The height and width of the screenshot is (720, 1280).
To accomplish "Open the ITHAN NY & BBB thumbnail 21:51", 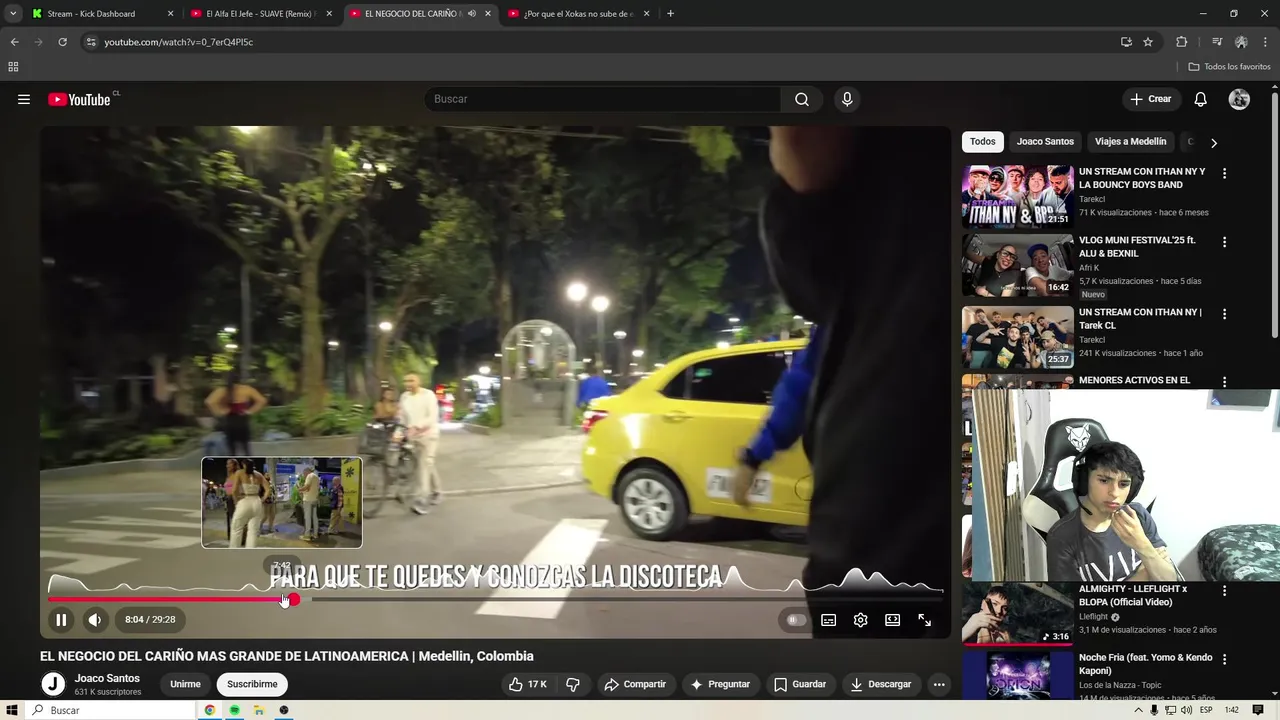I will coord(1017,196).
